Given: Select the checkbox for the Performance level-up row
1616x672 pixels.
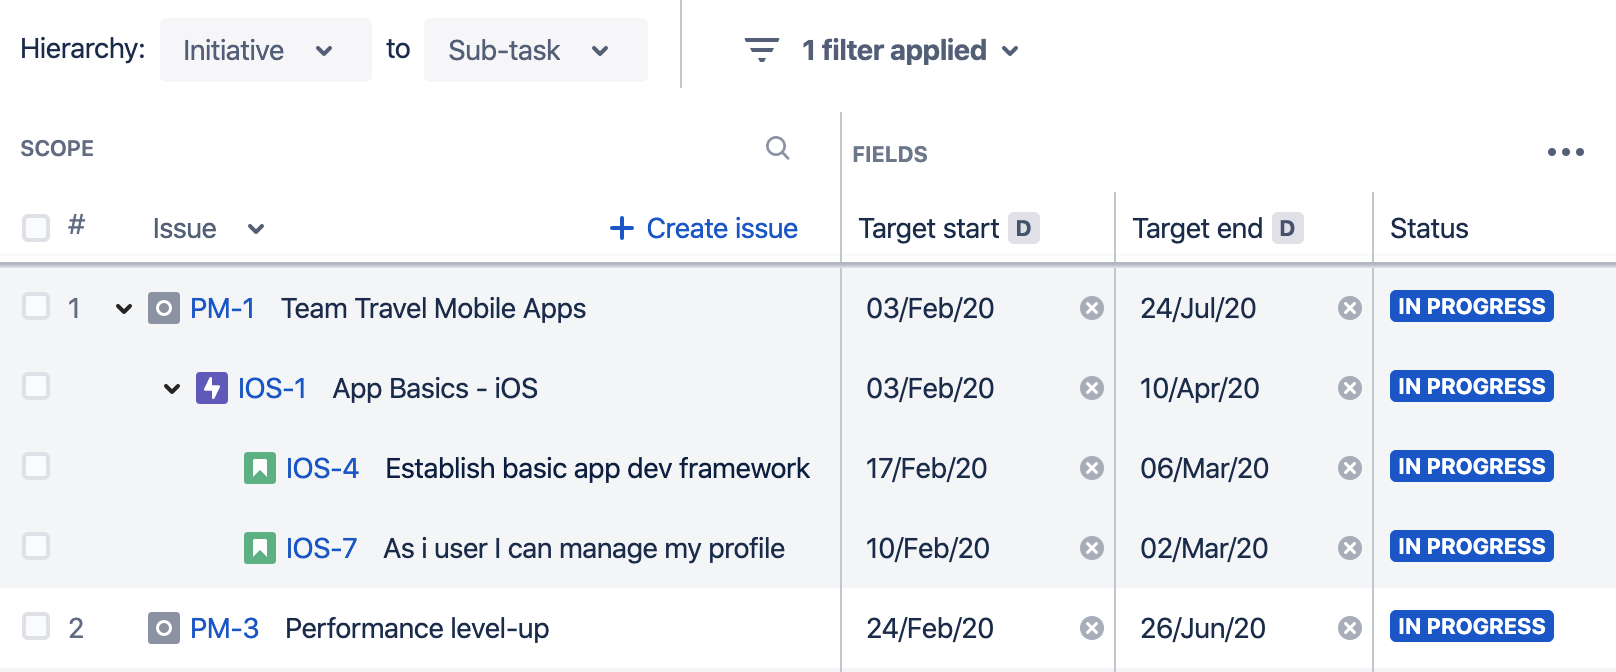Looking at the screenshot, I should (x=36, y=627).
